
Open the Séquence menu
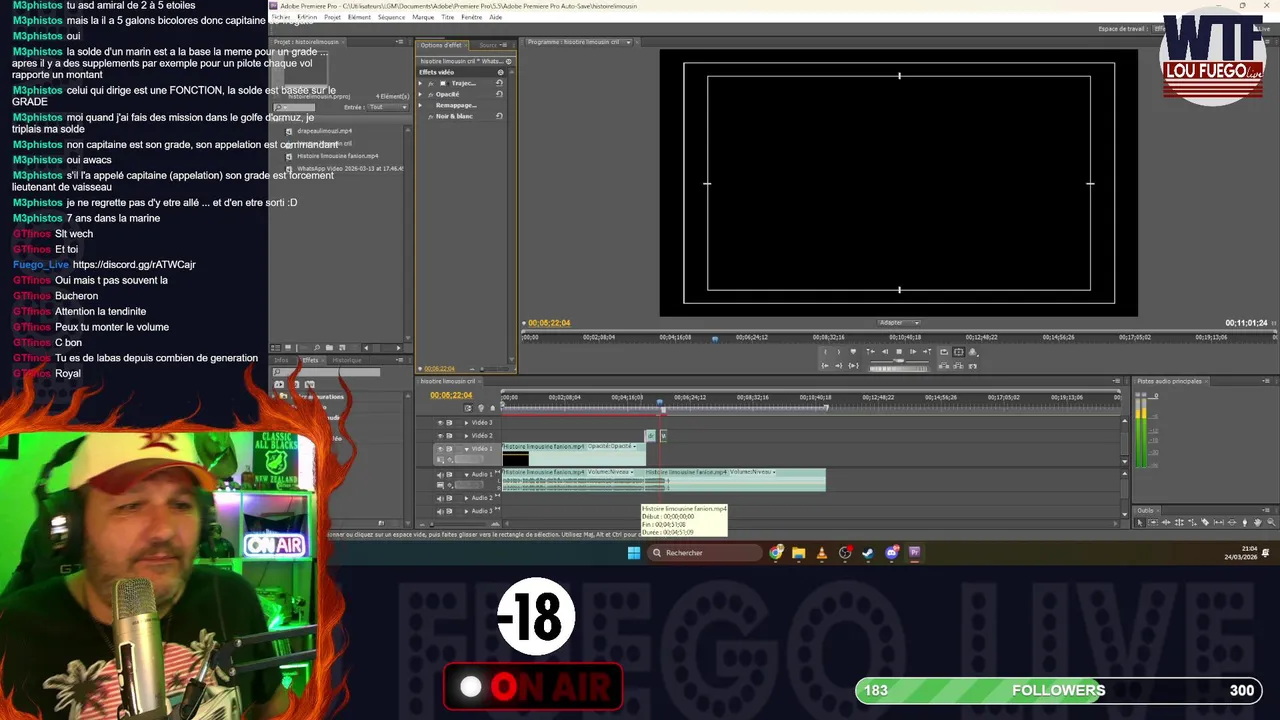coord(391,17)
